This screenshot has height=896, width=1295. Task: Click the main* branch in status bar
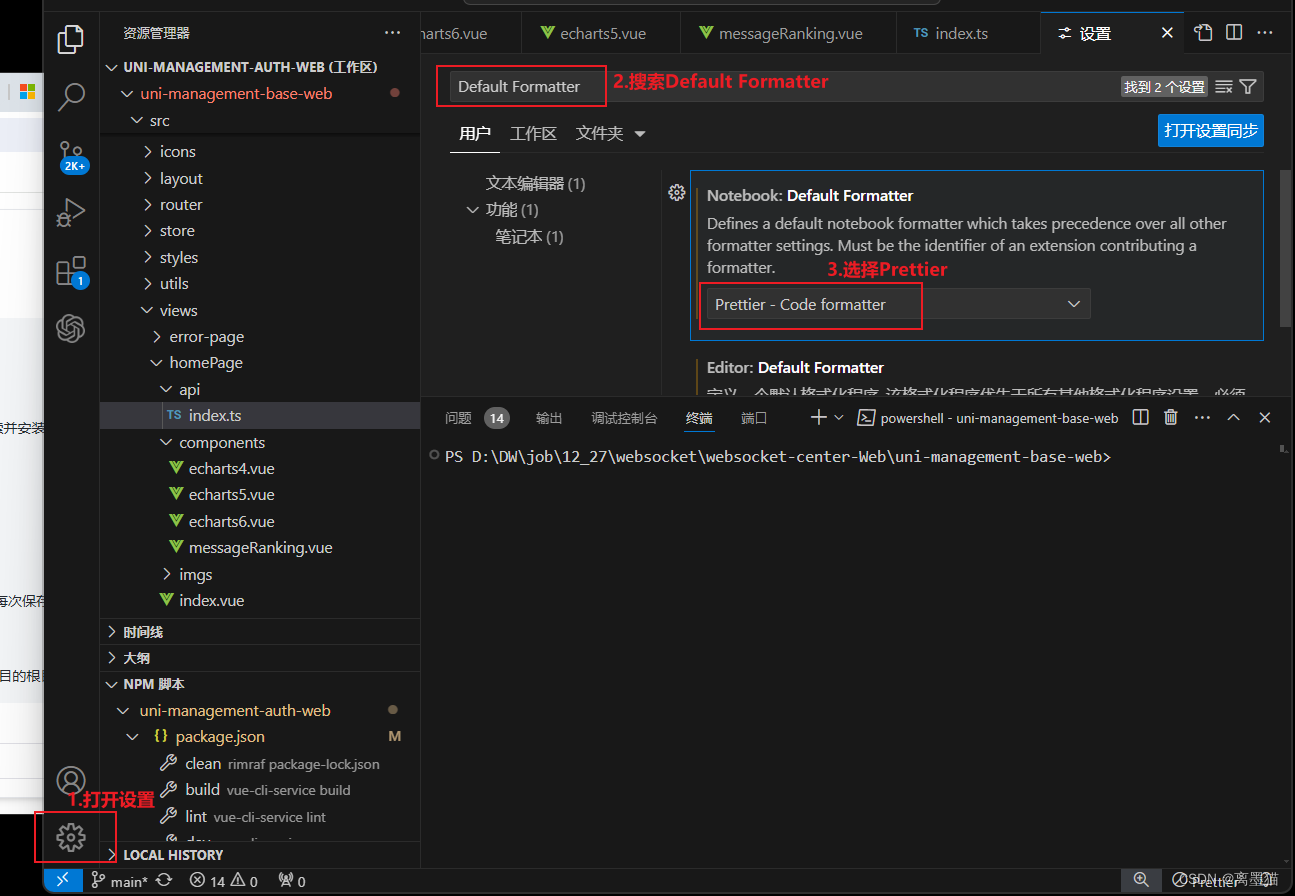[x=119, y=881]
